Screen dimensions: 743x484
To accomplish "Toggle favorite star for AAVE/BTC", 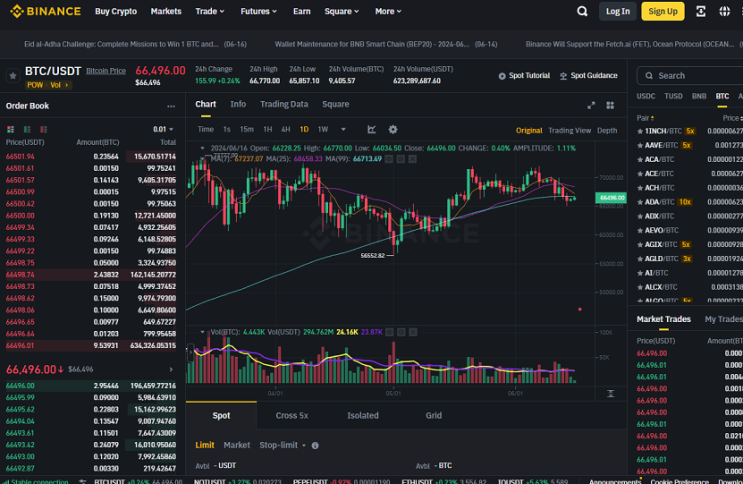I will click(640, 146).
